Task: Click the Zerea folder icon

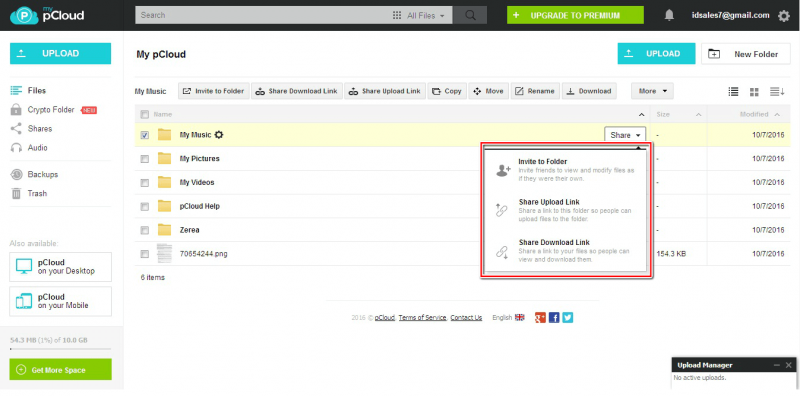Action: pos(164,230)
